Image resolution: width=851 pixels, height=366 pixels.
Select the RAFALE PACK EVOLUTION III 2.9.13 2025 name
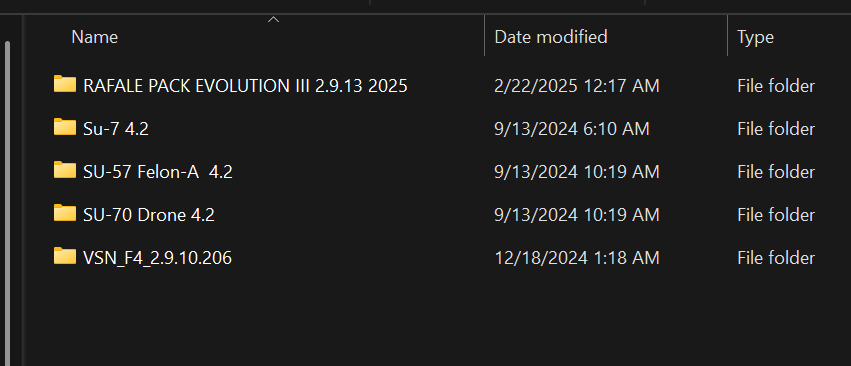(245, 86)
